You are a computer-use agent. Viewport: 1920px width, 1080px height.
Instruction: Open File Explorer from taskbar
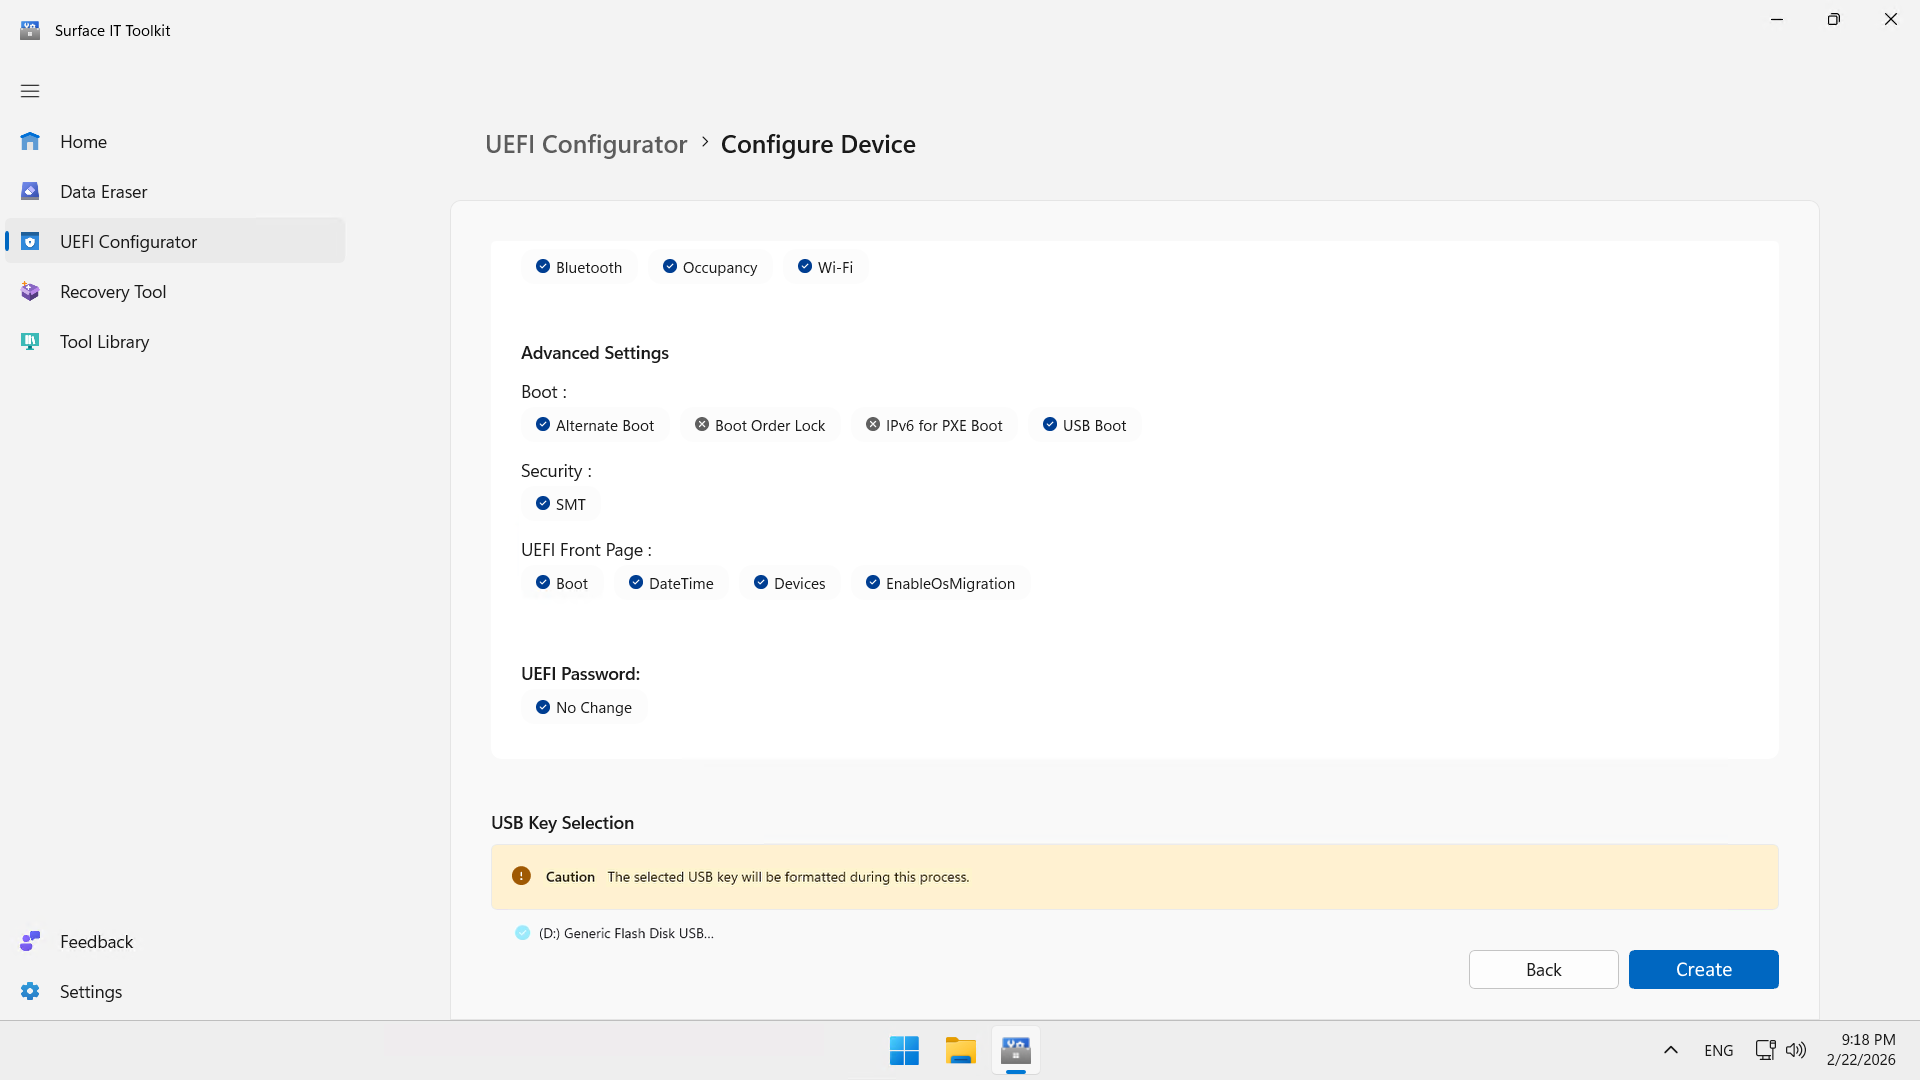pyautogui.click(x=960, y=1051)
